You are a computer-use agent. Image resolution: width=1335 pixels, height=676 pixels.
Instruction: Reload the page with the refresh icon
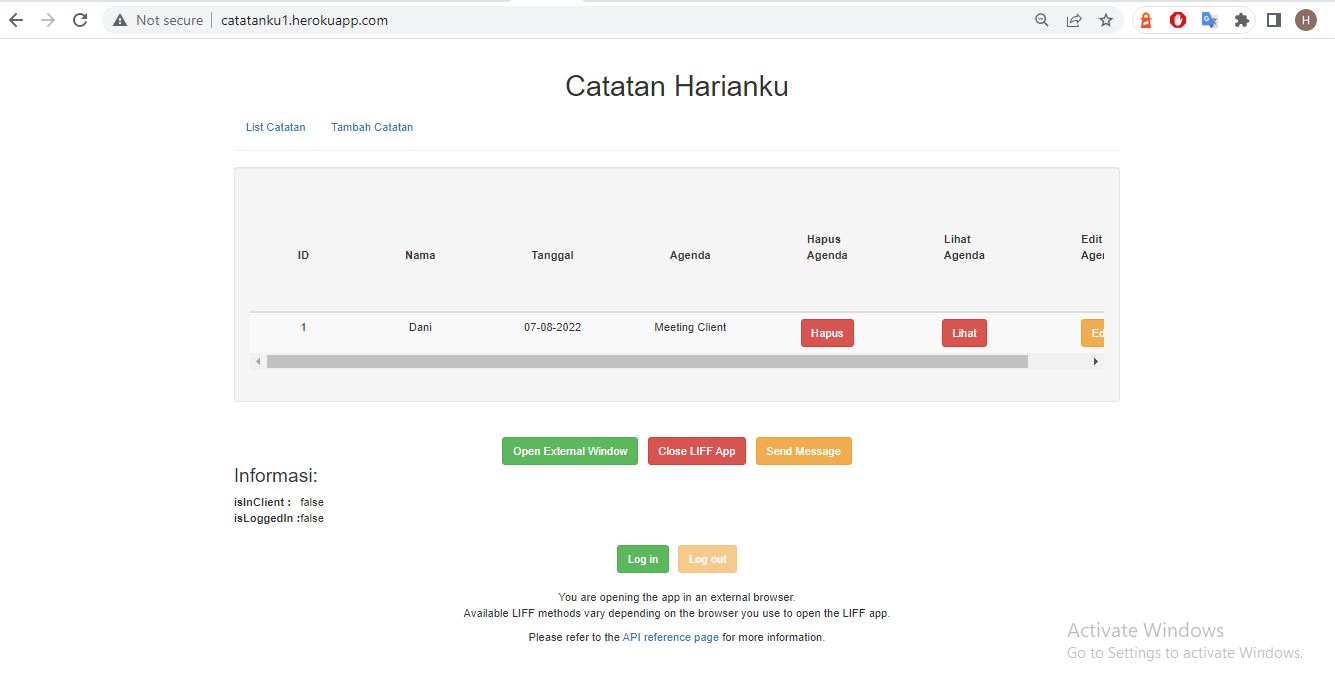coord(80,20)
